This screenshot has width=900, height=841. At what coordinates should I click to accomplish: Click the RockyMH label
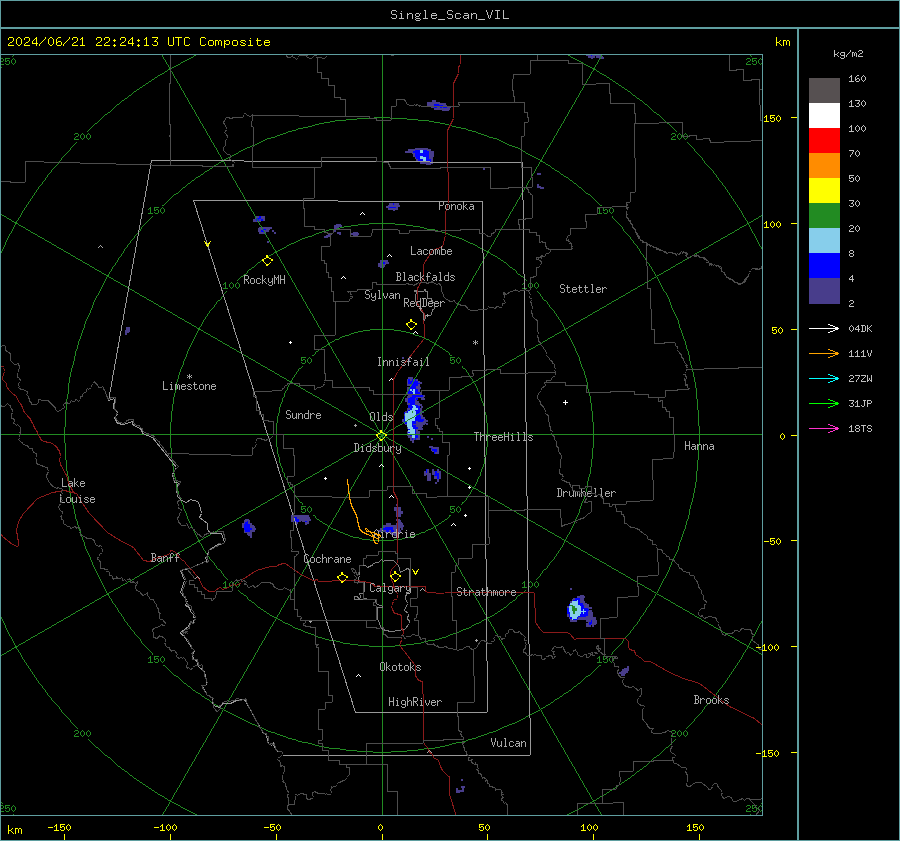[264, 280]
